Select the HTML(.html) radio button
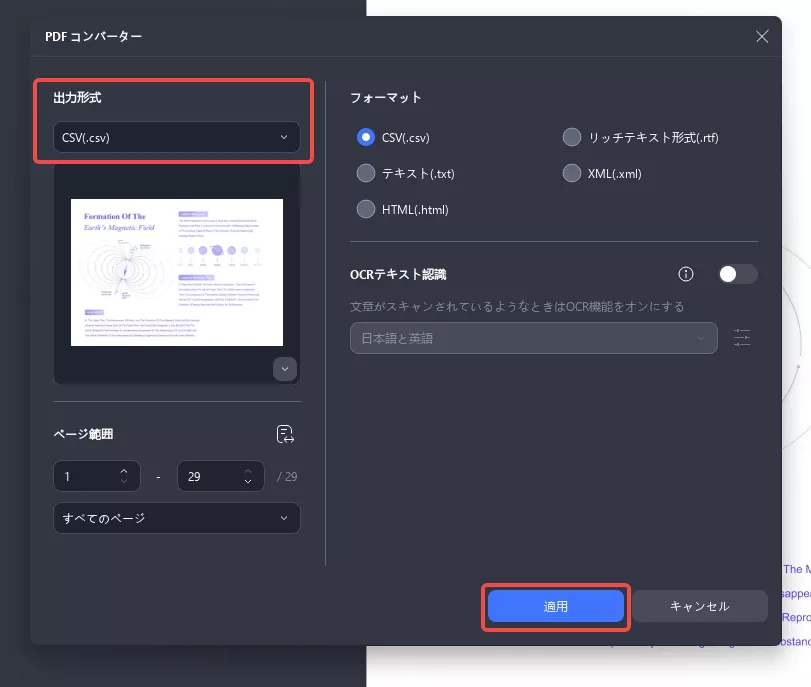This screenshot has width=811, height=687. point(366,209)
